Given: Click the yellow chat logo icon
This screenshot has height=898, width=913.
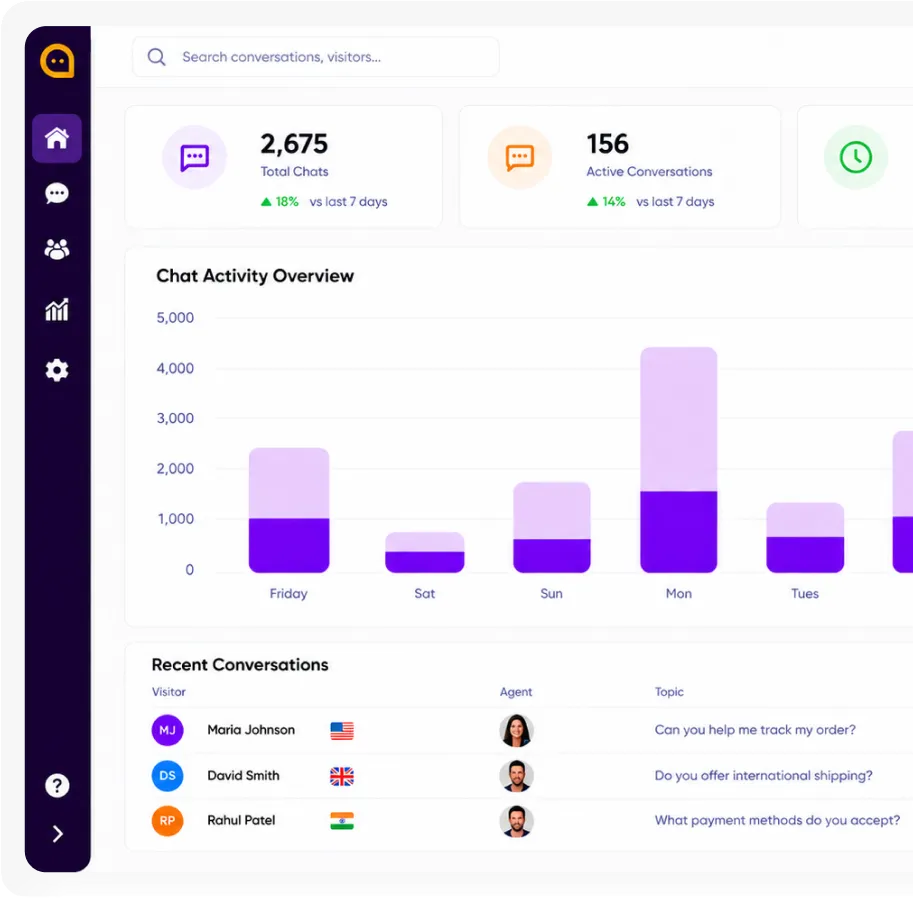Looking at the screenshot, I should click(x=57, y=61).
